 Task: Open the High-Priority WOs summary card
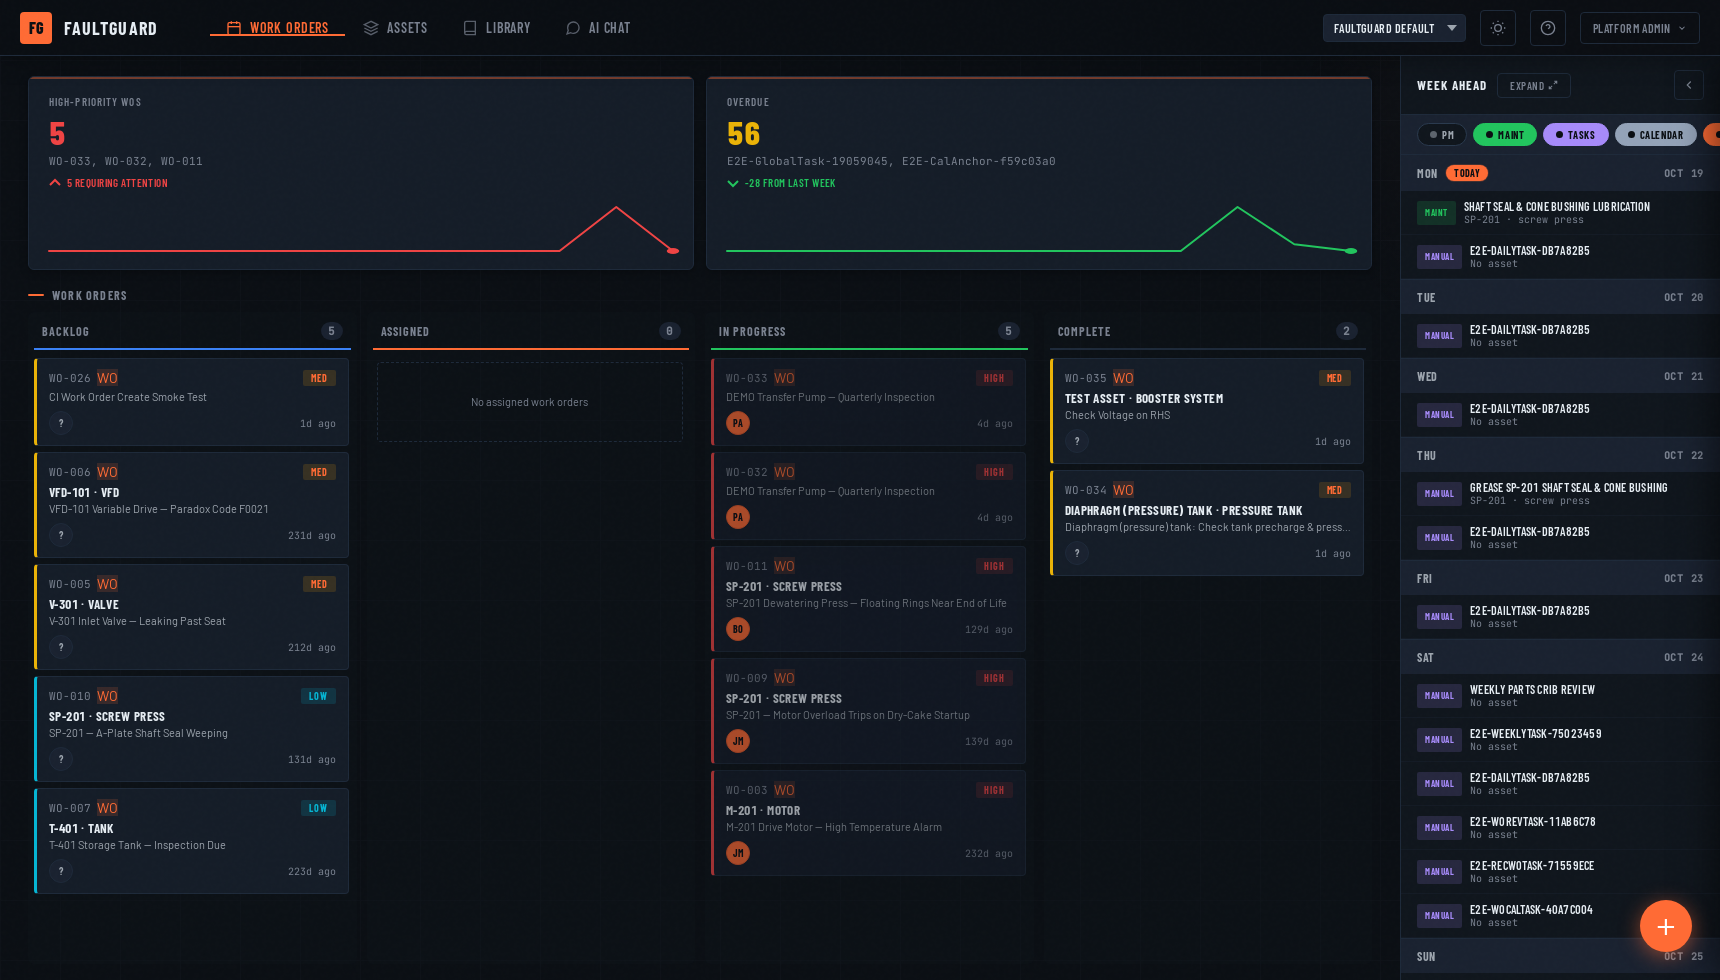[x=361, y=173]
